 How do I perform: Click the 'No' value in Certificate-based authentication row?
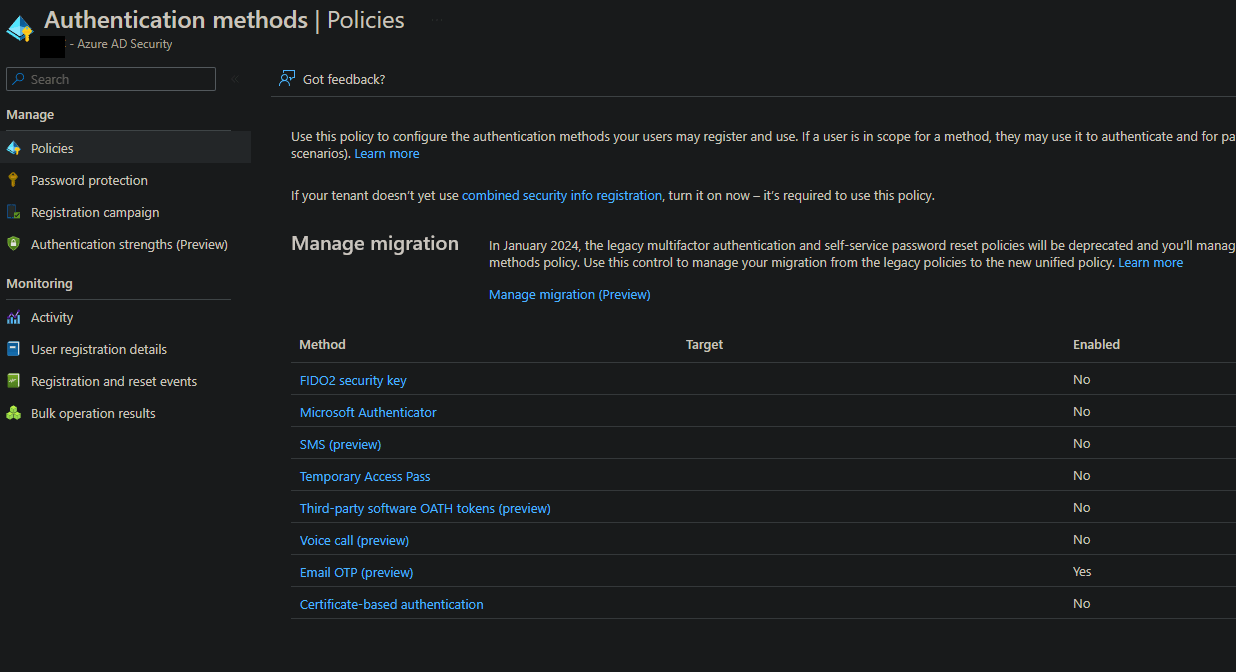[1081, 604]
